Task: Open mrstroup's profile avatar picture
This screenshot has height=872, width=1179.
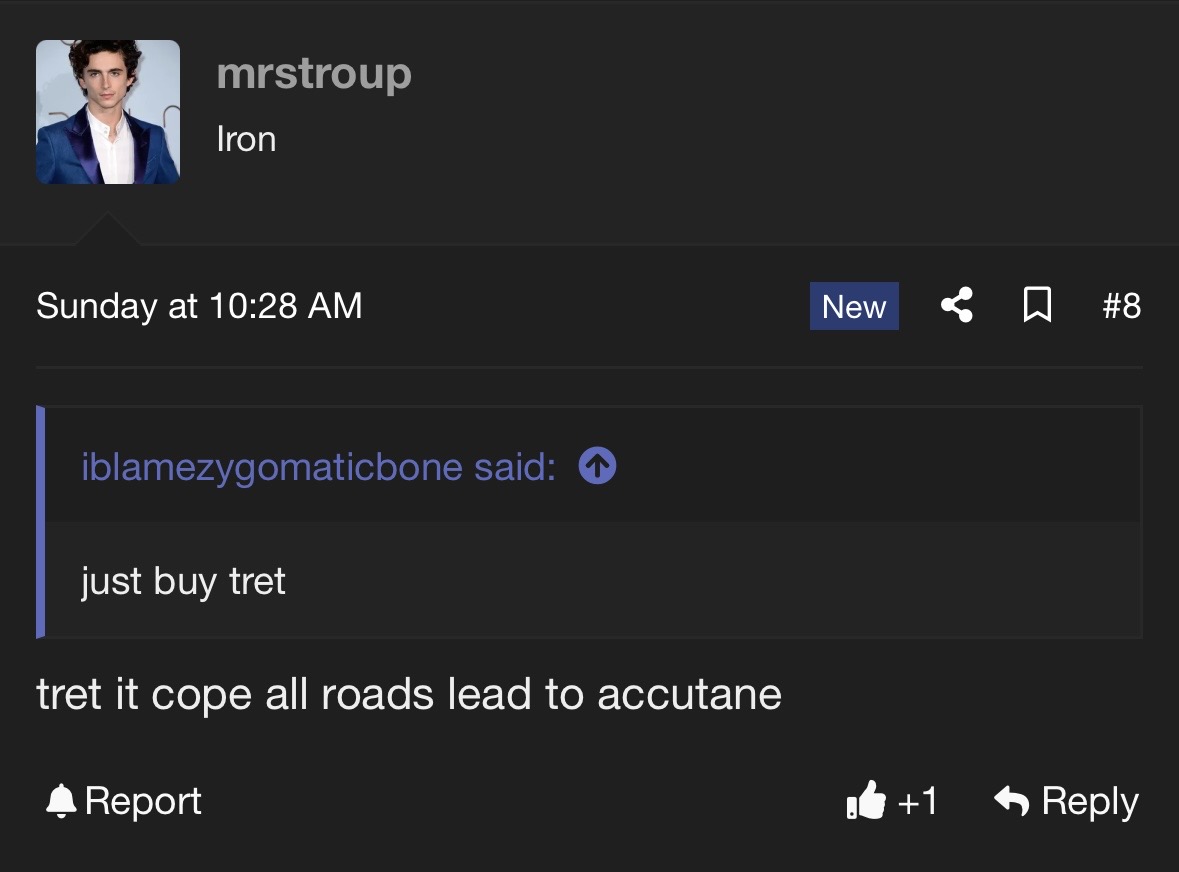Action: click(x=108, y=112)
